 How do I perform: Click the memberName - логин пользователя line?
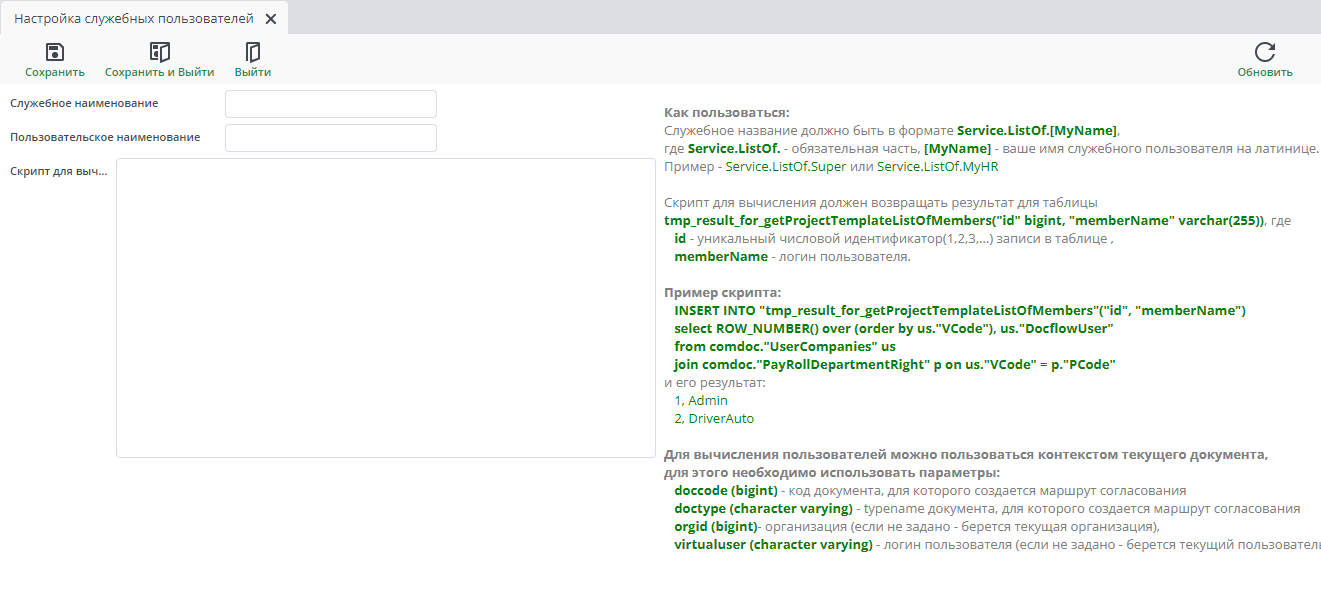[x=792, y=257]
